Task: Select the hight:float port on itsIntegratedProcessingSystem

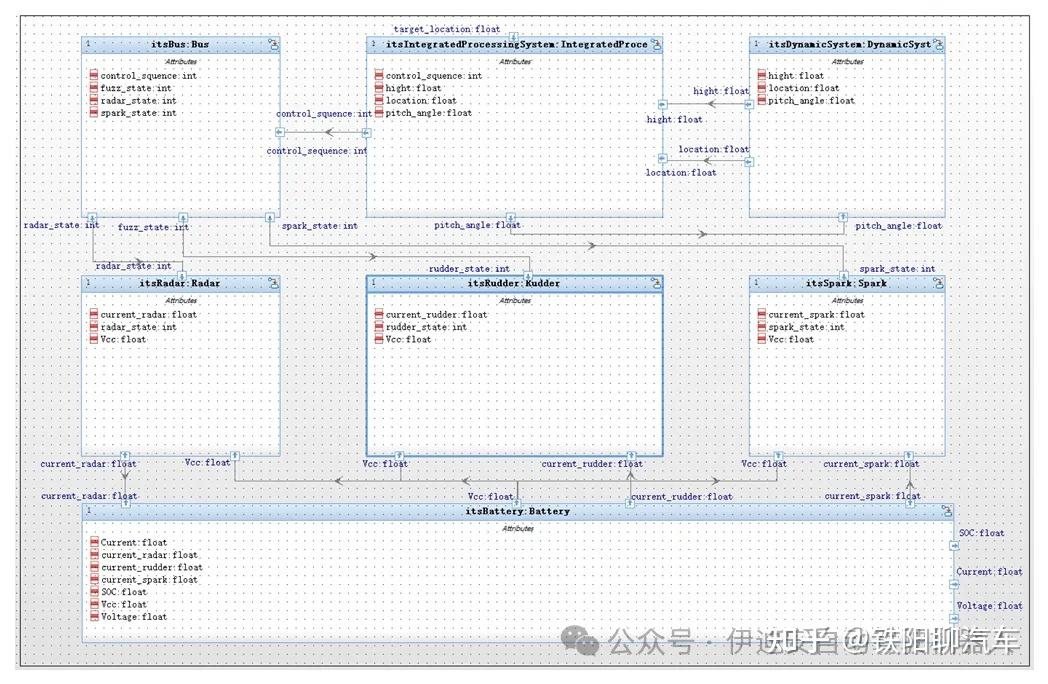Action: [x=662, y=105]
